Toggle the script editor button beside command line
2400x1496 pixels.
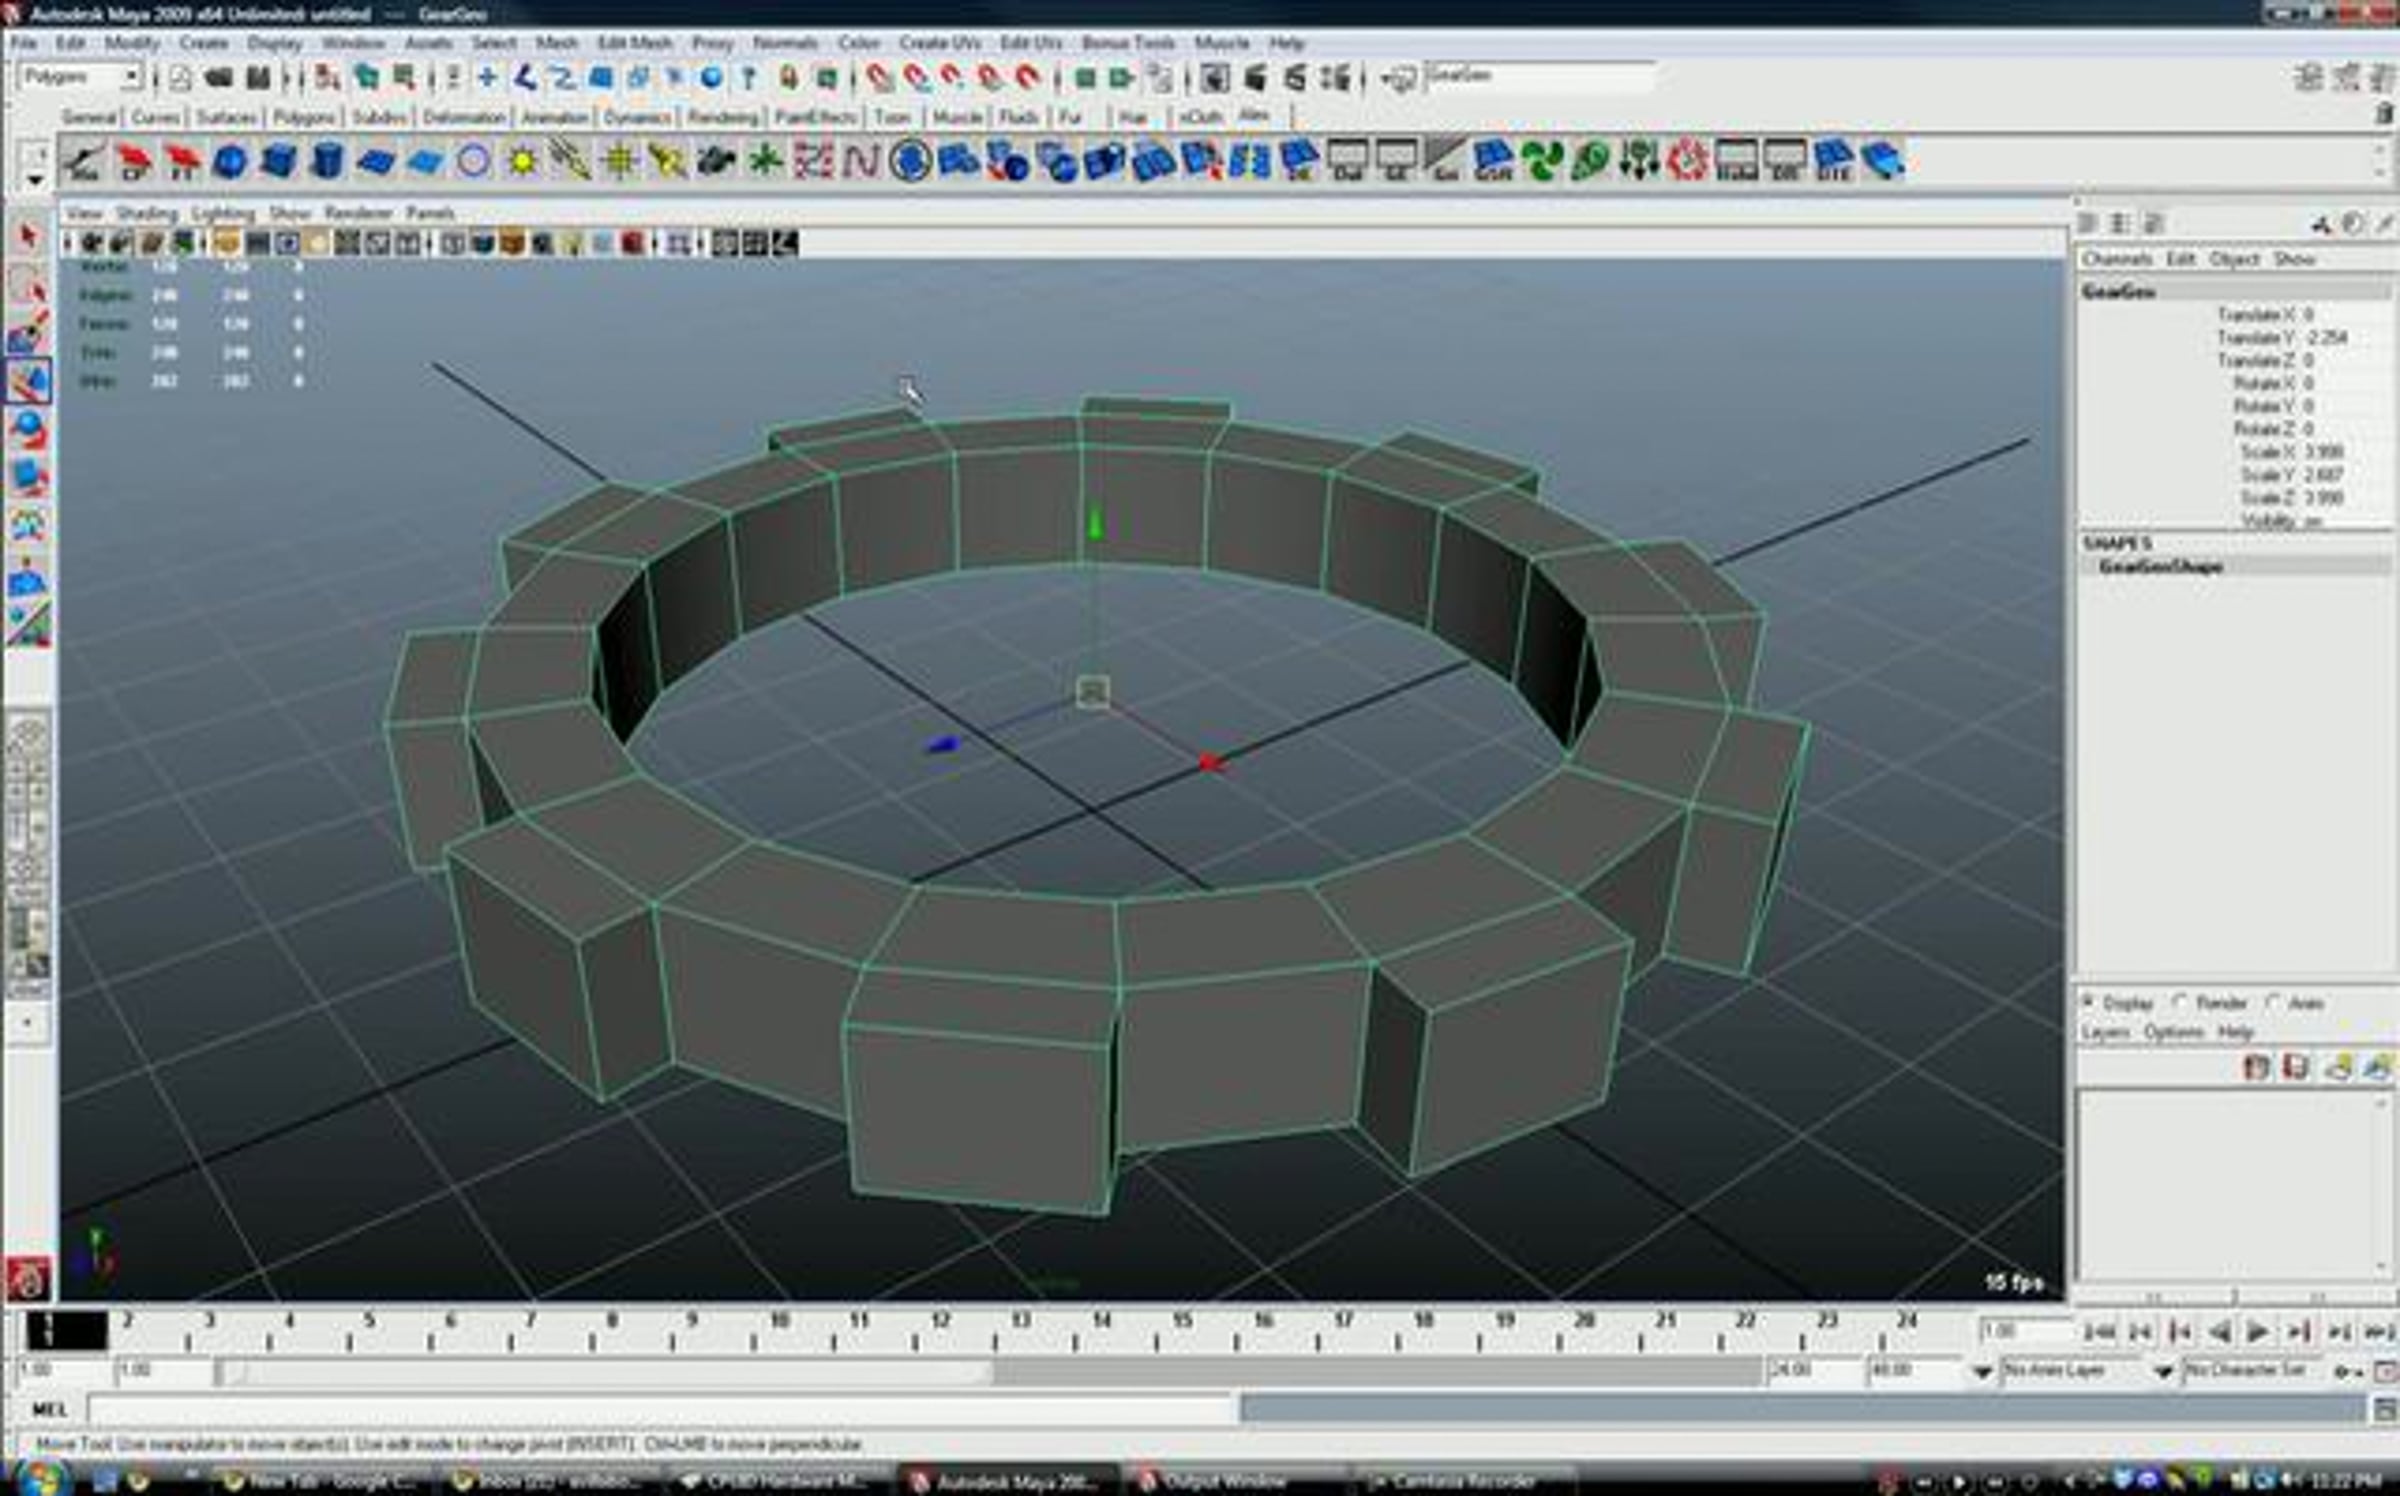[2385, 1410]
